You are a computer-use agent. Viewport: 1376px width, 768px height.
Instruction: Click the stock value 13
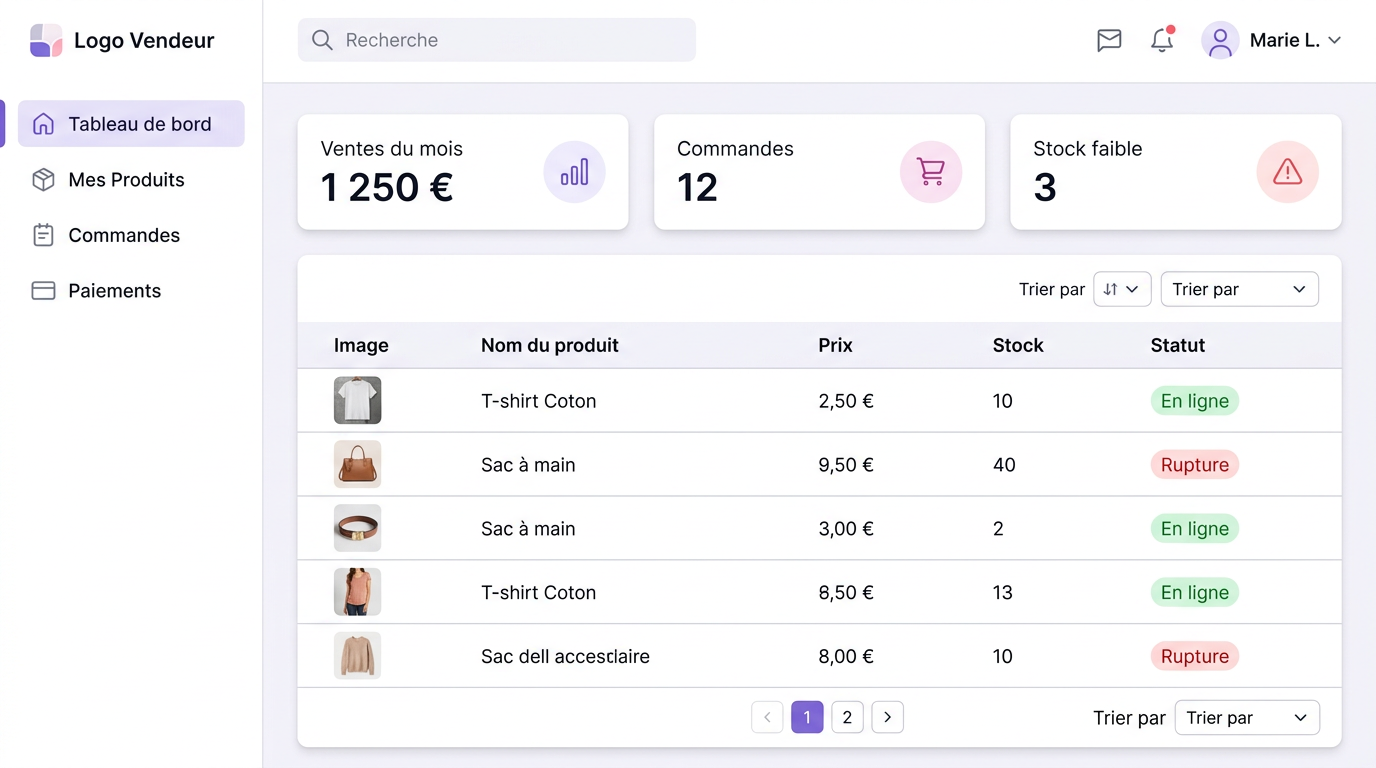(x=1003, y=592)
